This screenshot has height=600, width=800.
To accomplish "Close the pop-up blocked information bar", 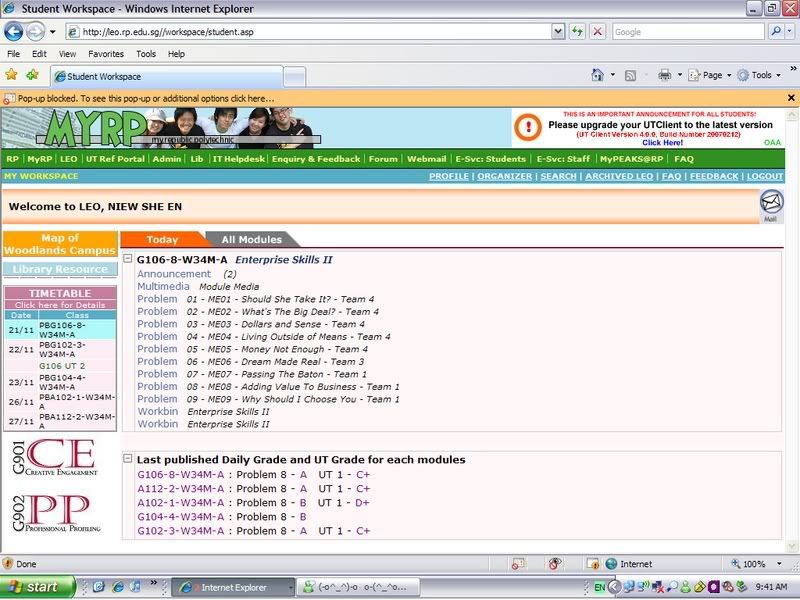I will point(791,98).
